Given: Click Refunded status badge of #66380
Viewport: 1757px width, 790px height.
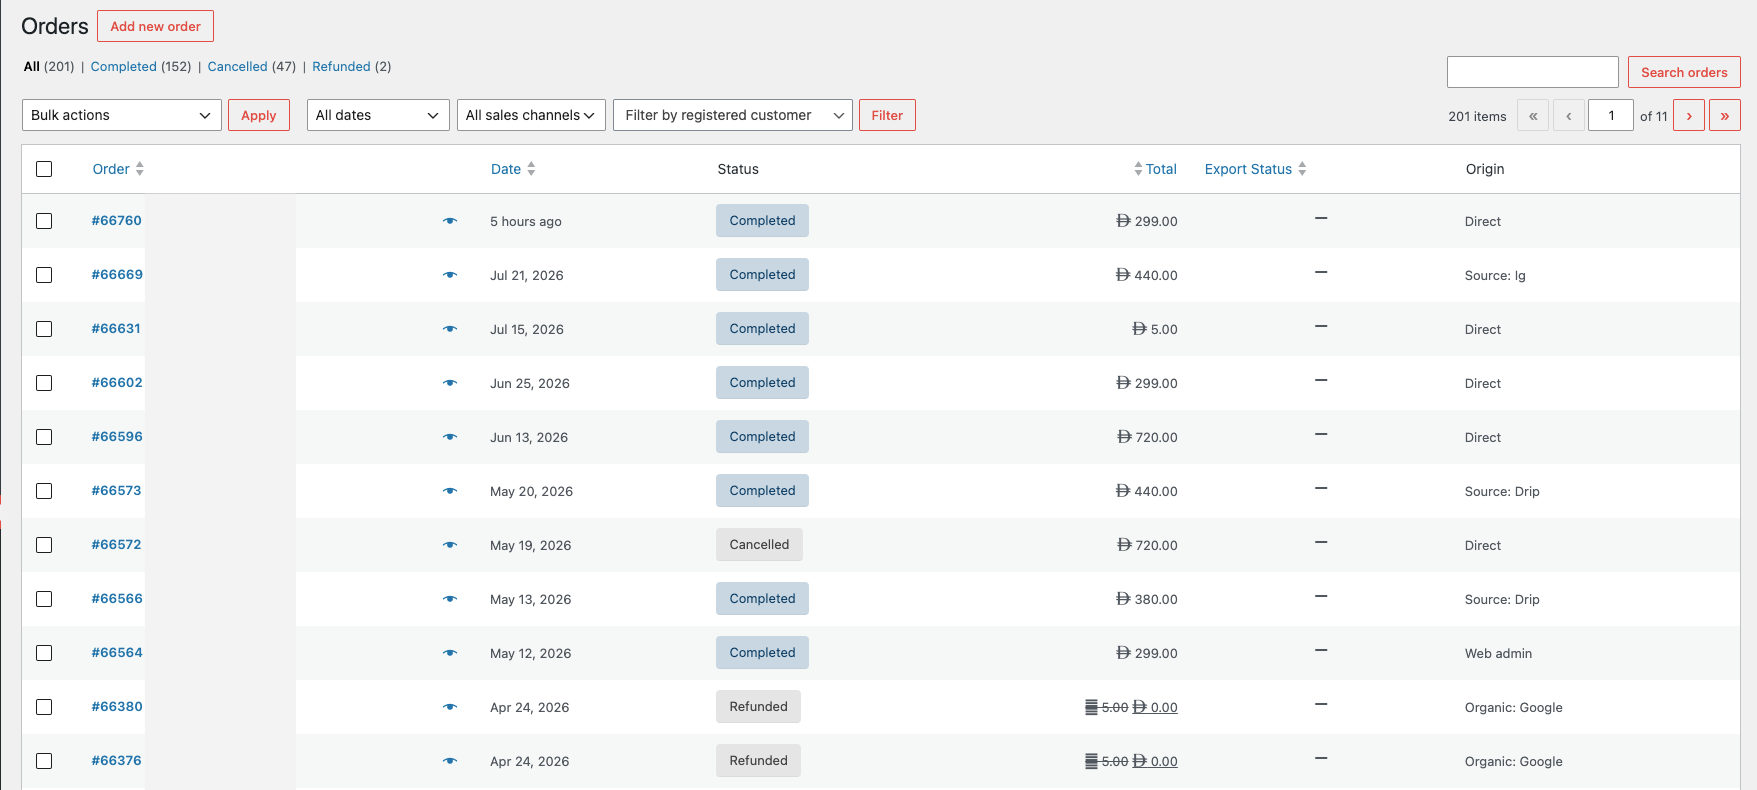Looking at the screenshot, I should tap(758, 707).
